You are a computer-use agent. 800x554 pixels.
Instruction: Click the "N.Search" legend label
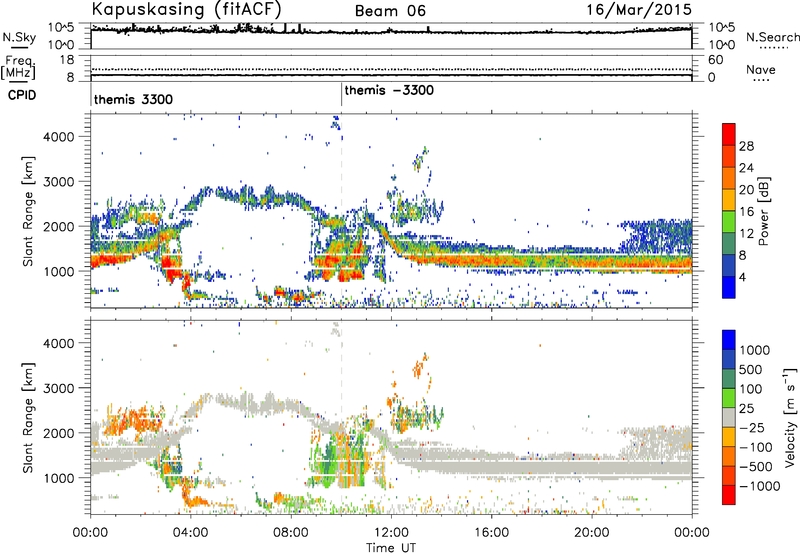[772, 37]
